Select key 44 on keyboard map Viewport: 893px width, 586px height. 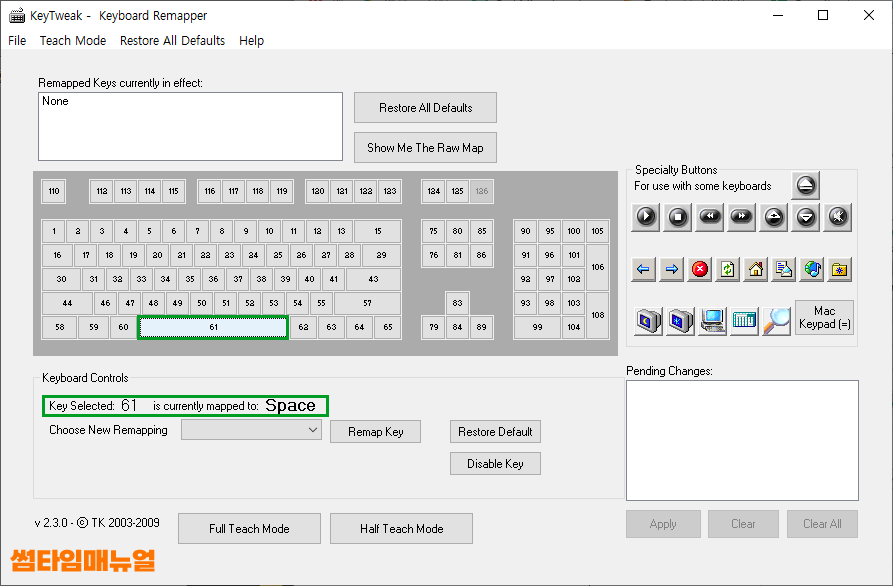tap(67, 303)
